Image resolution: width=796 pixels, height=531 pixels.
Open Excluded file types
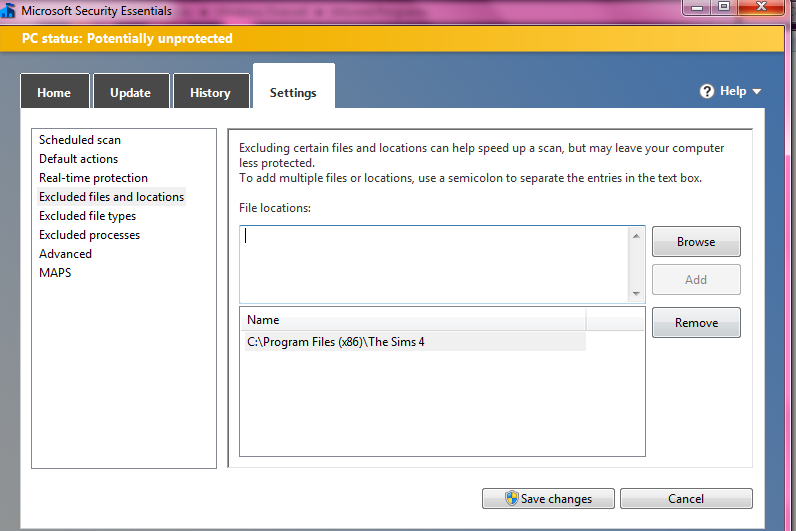(87, 216)
